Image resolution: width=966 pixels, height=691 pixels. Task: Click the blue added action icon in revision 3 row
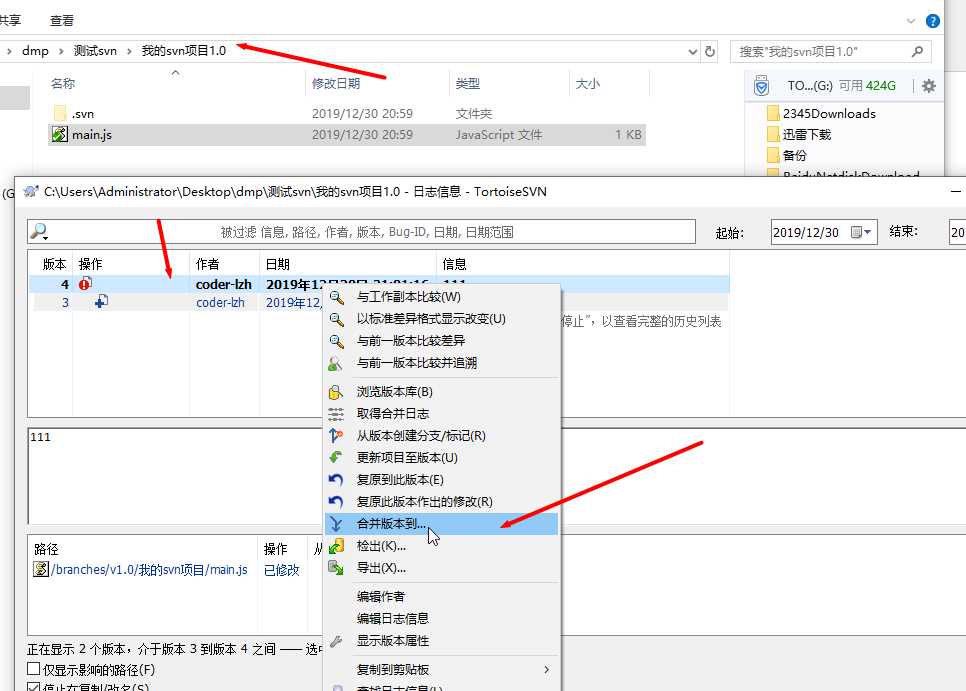click(102, 301)
